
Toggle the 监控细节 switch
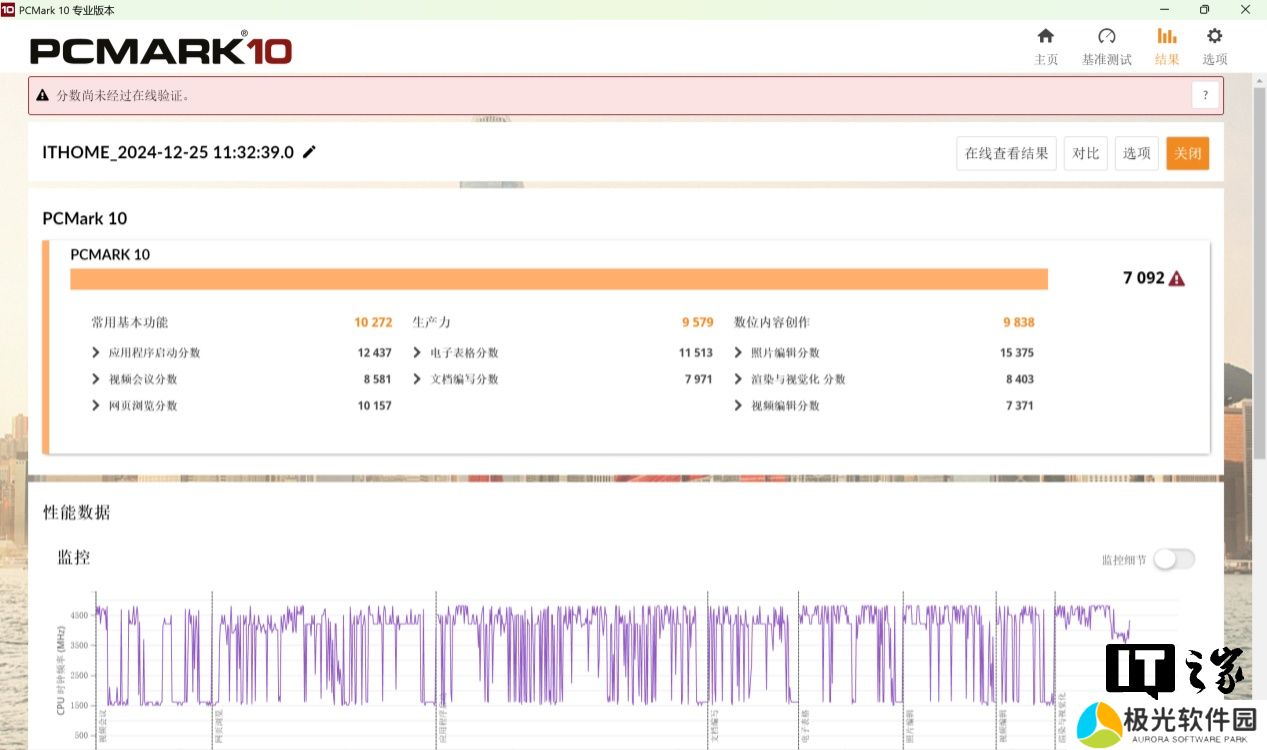(1174, 559)
